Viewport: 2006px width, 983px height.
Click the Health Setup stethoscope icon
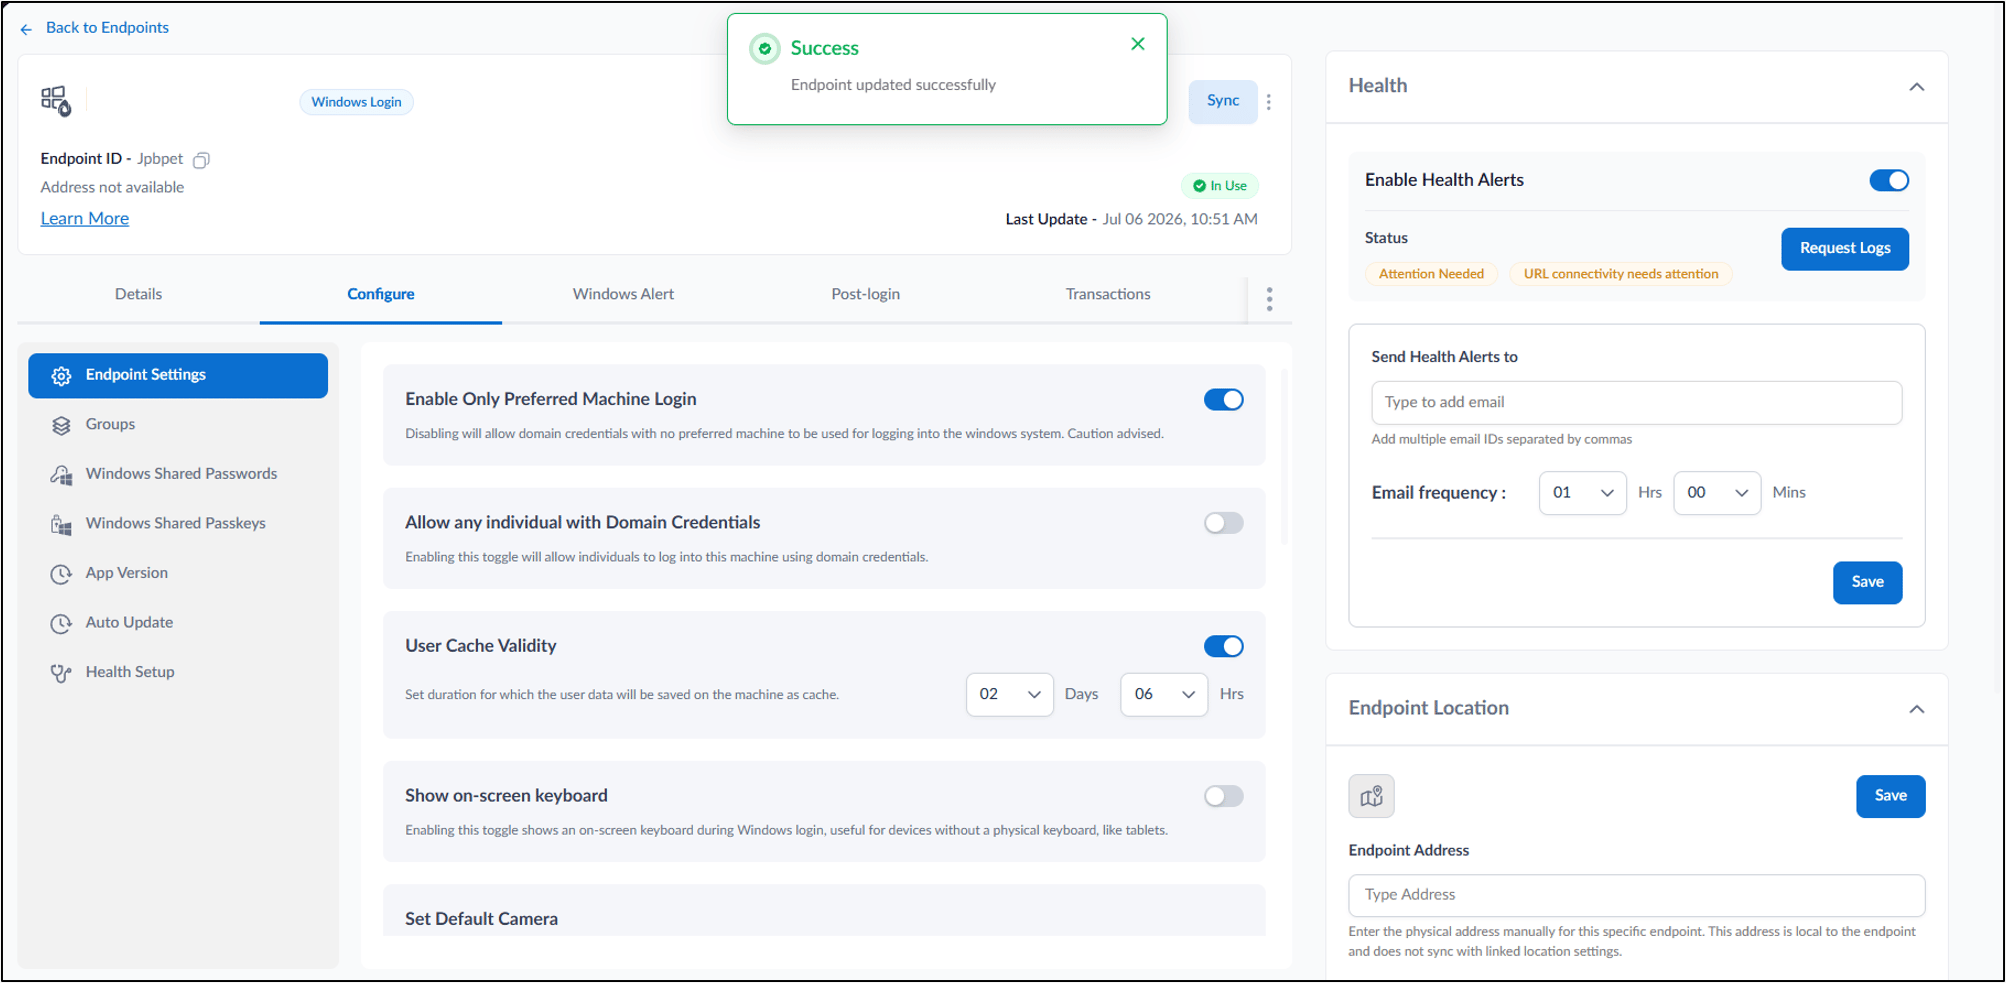(61, 673)
